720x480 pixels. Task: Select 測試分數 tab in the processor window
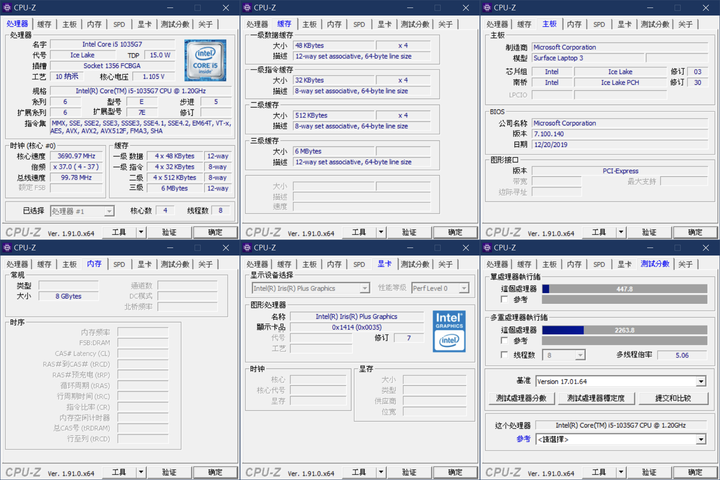point(175,24)
